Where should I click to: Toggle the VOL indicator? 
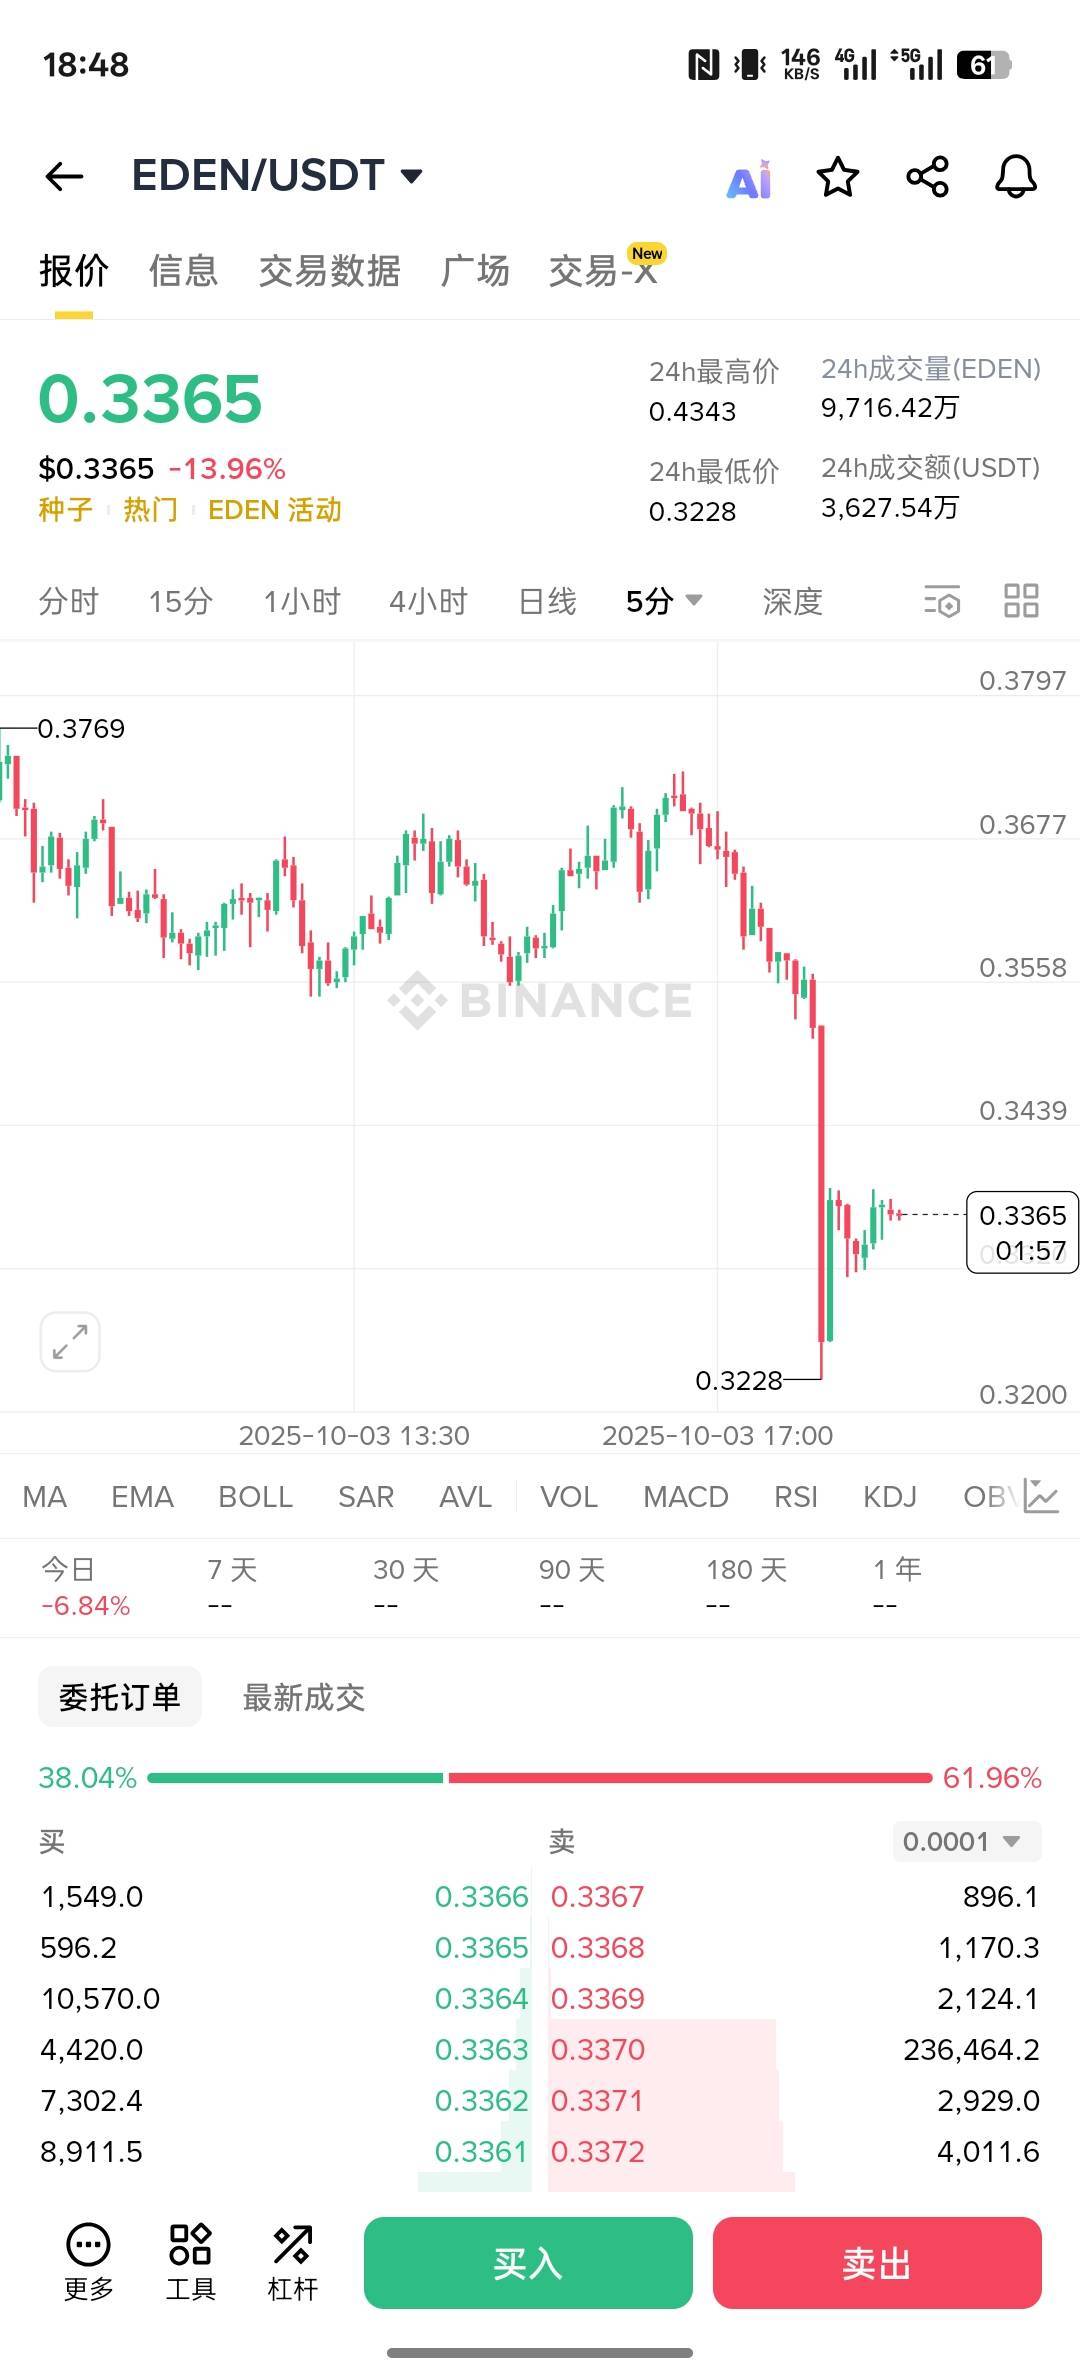[x=569, y=1497]
